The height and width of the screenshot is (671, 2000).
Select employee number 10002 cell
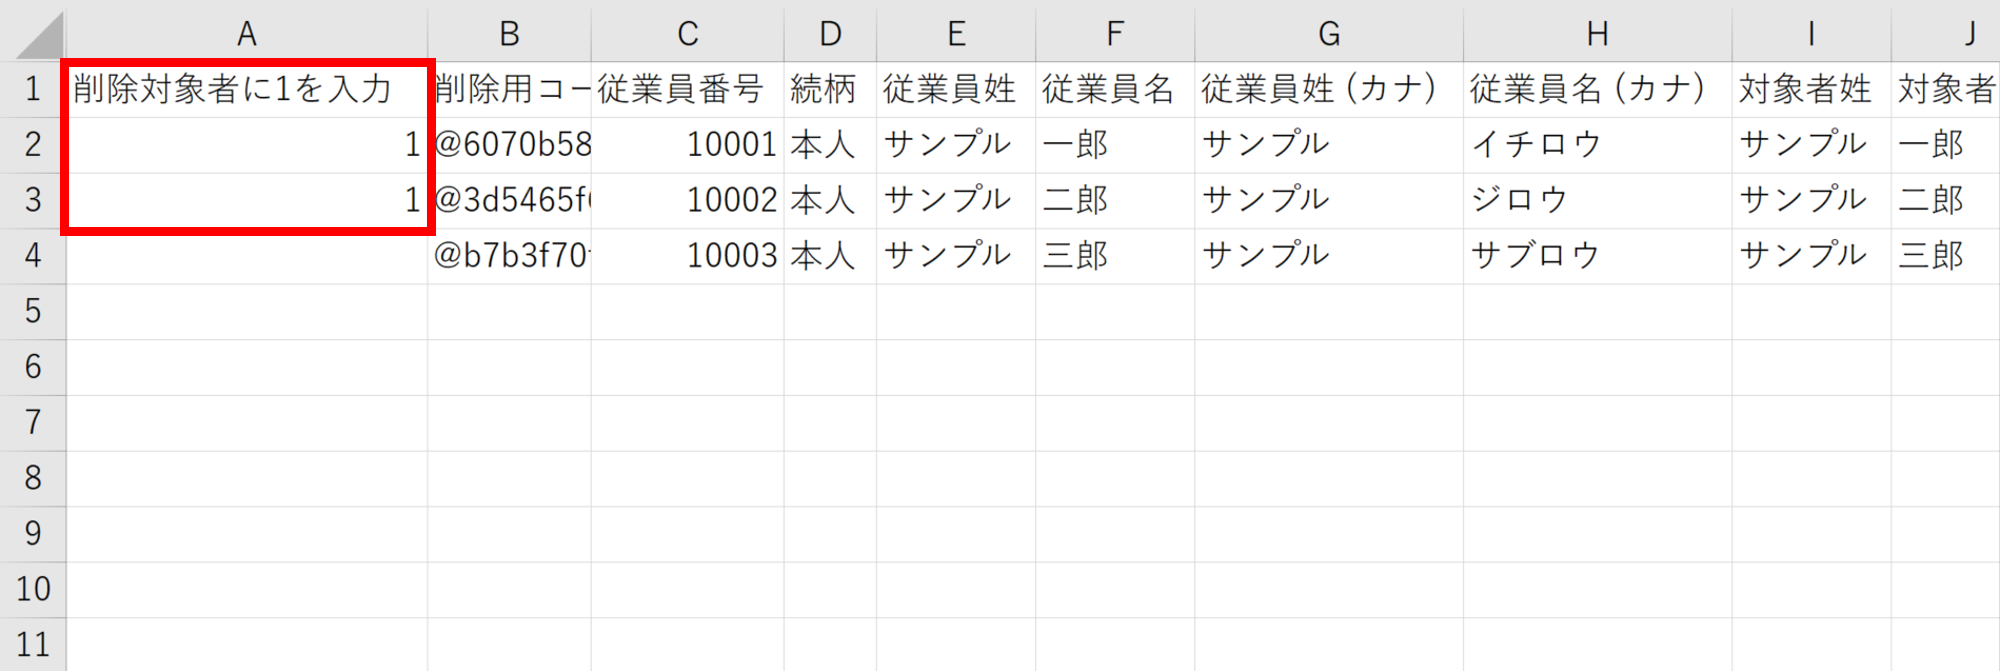[x=688, y=200]
